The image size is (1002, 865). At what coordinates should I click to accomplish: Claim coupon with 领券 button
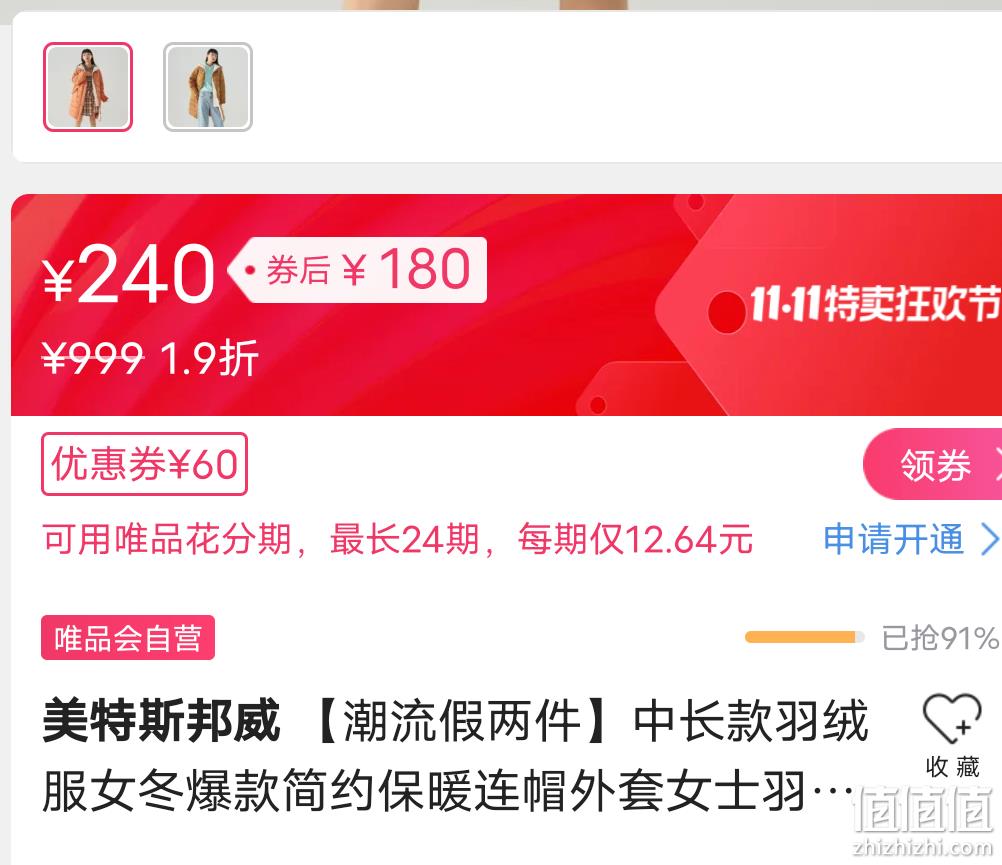(932, 464)
